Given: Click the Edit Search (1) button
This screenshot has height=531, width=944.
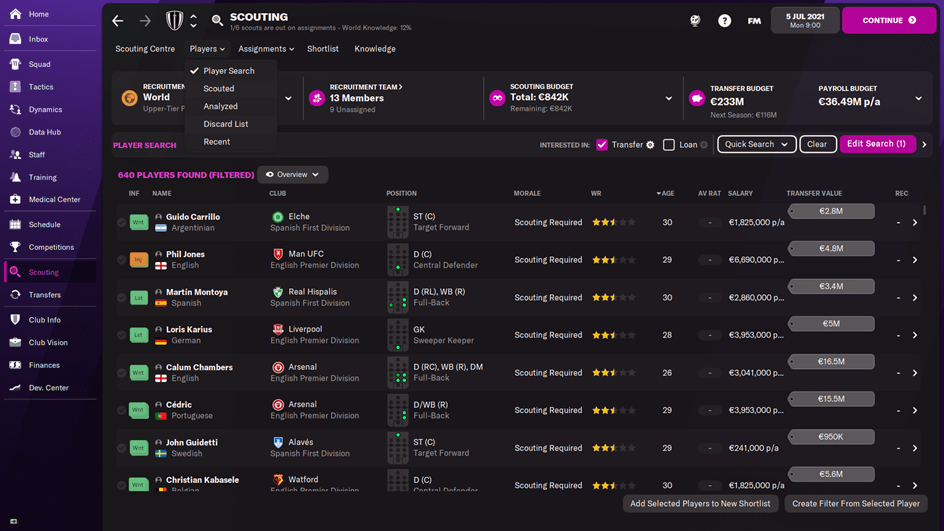Looking at the screenshot, I should click(876, 144).
